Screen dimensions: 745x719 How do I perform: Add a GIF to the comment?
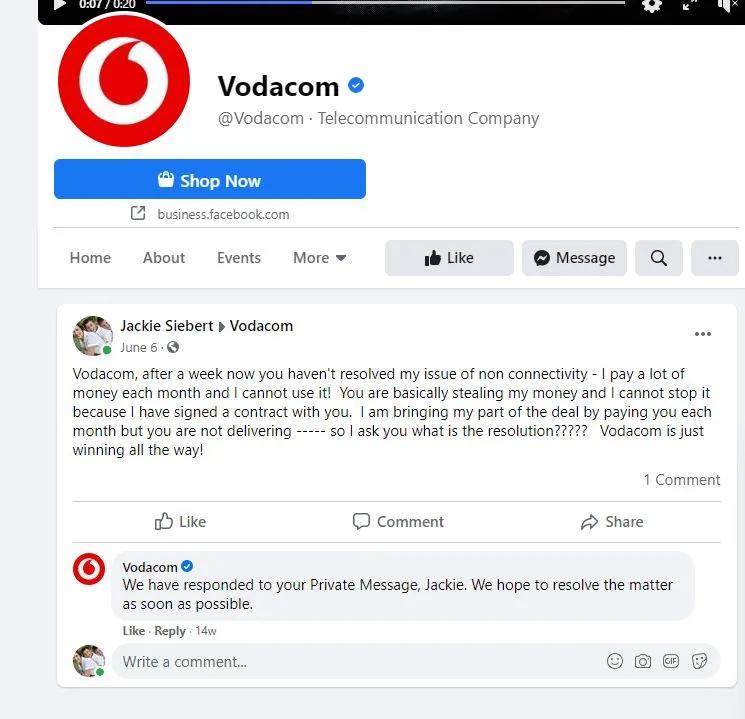[x=671, y=661]
